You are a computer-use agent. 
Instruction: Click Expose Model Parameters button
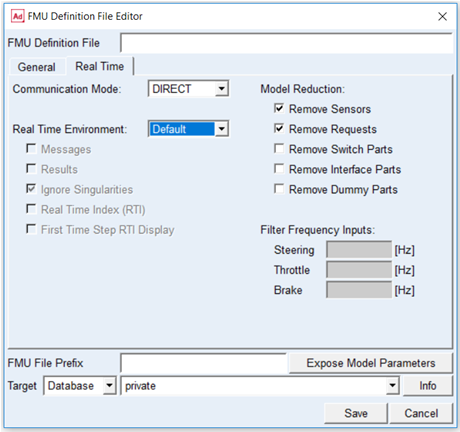coord(371,363)
